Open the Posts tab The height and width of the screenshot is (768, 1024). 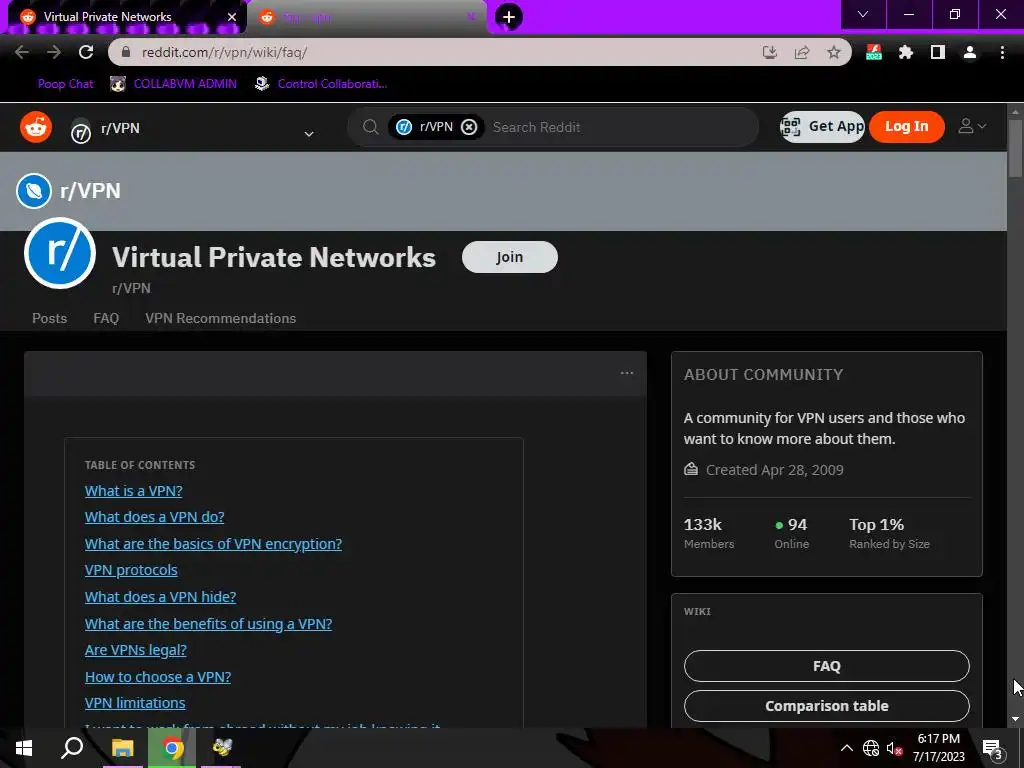[50, 318]
